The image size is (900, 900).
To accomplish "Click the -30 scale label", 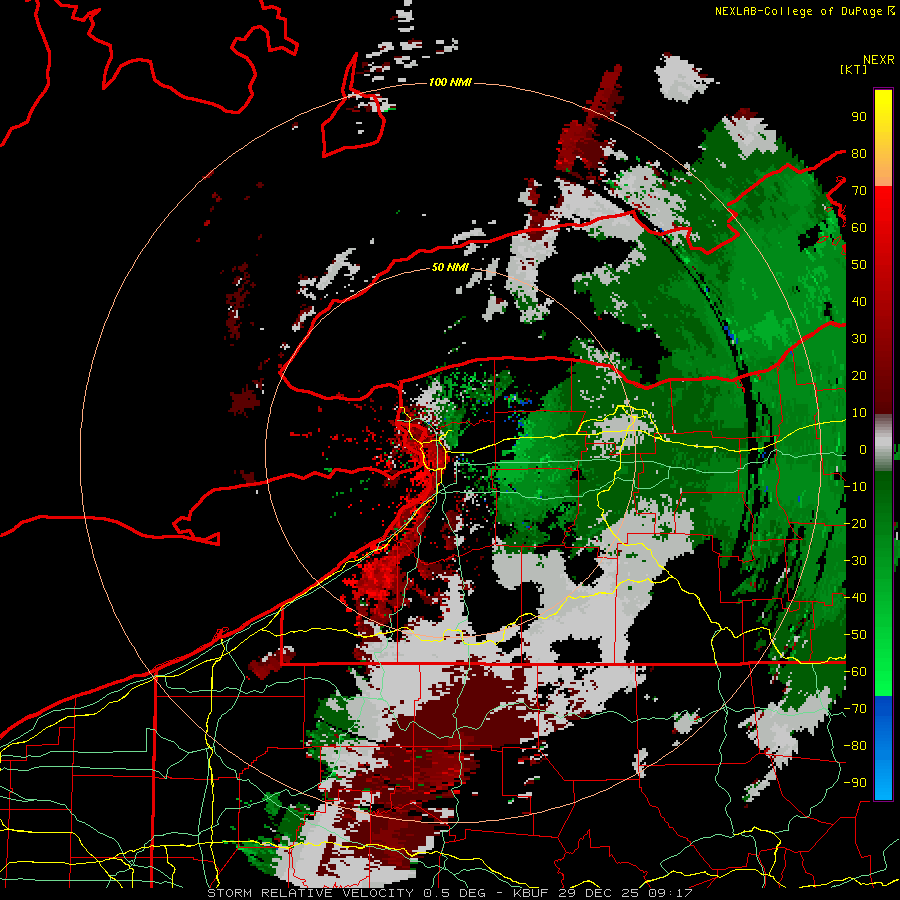I will pos(855,561).
